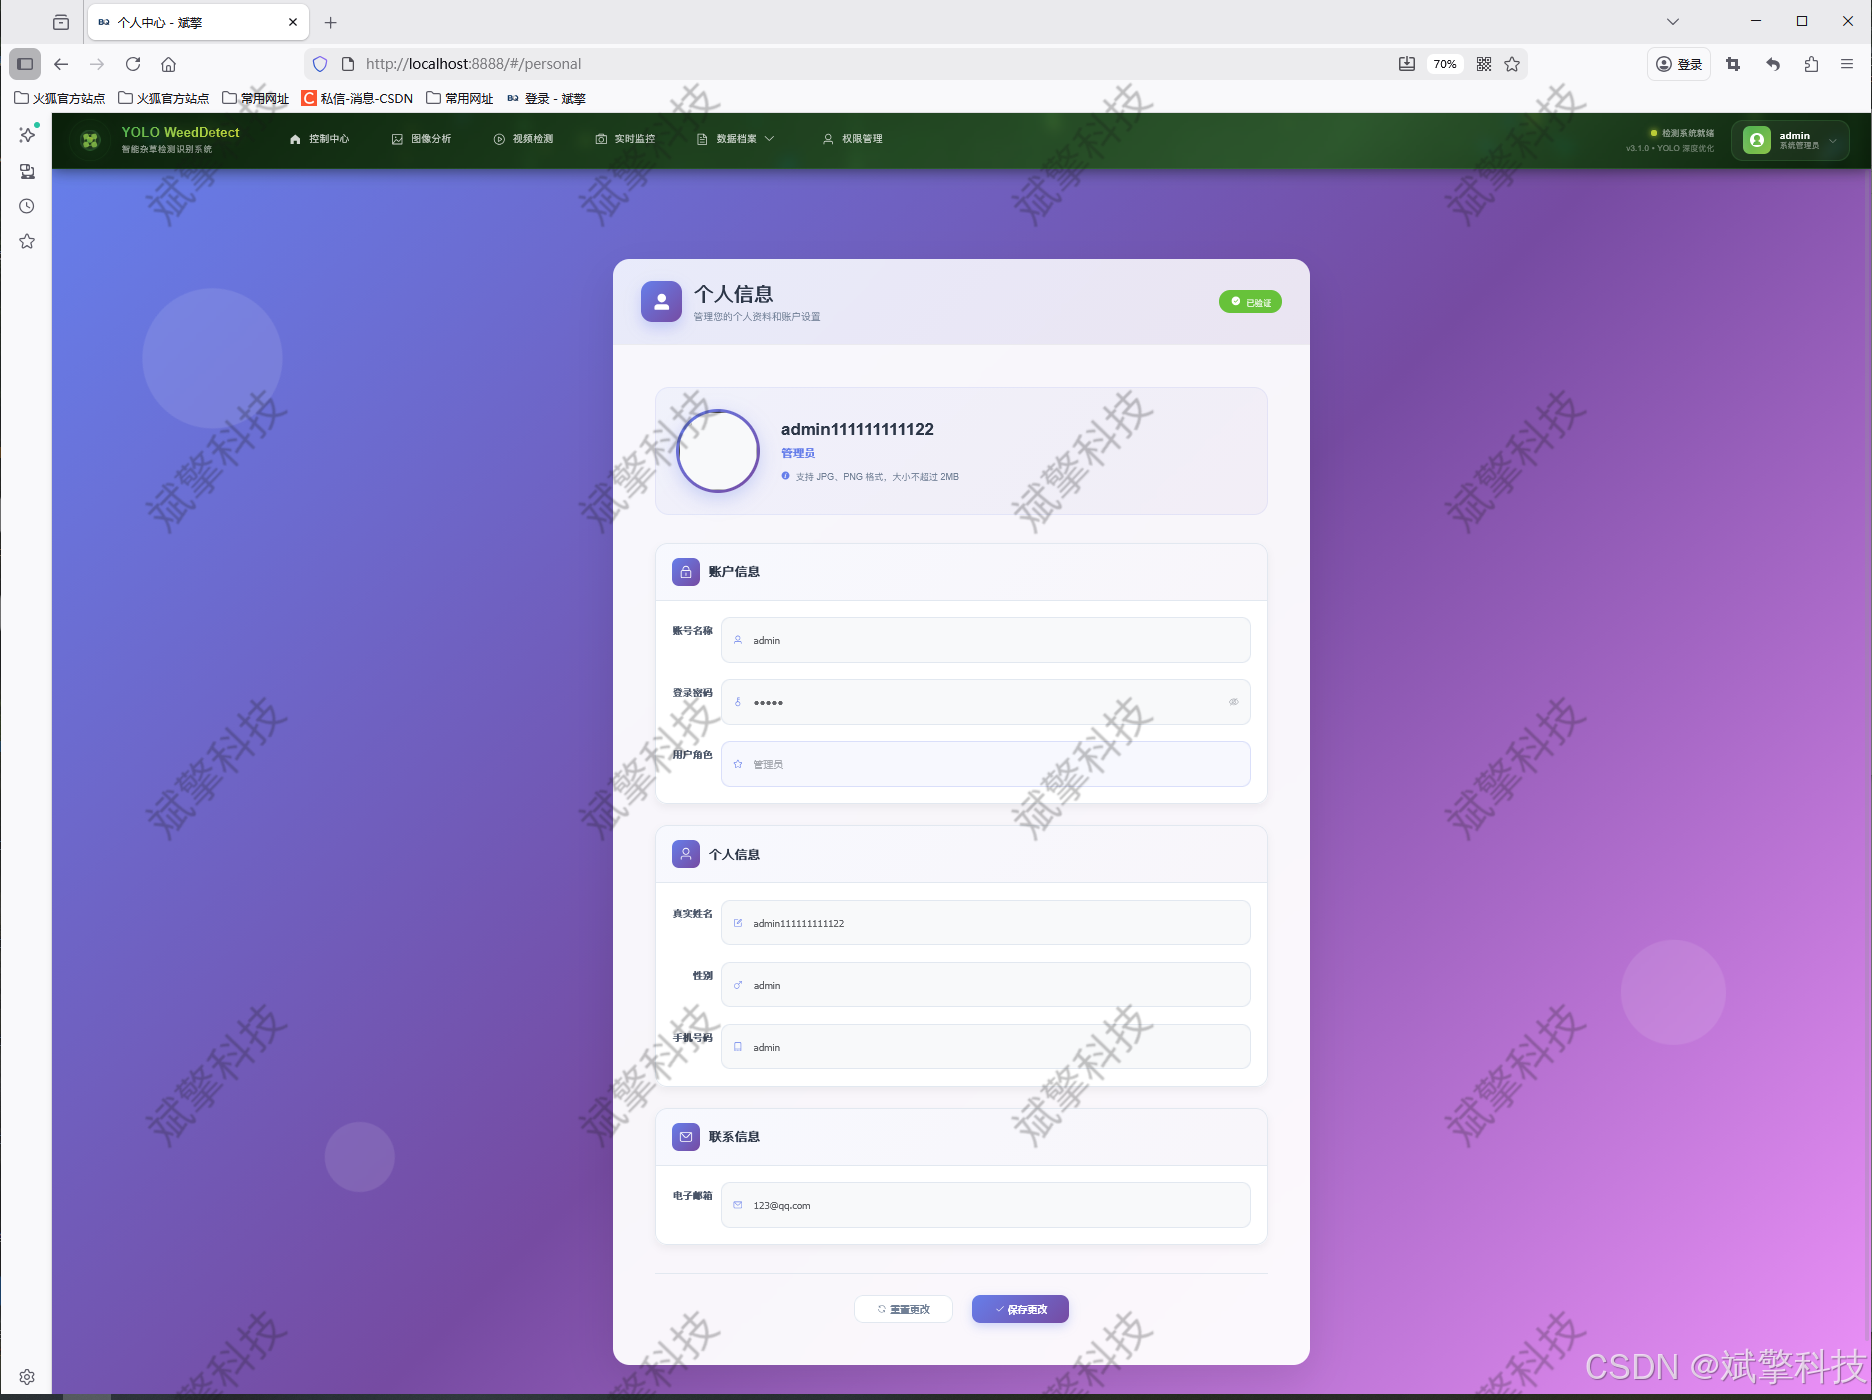The height and width of the screenshot is (1400, 1872).
Task: Open sidebar synced tabs icon
Action: (27, 171)
